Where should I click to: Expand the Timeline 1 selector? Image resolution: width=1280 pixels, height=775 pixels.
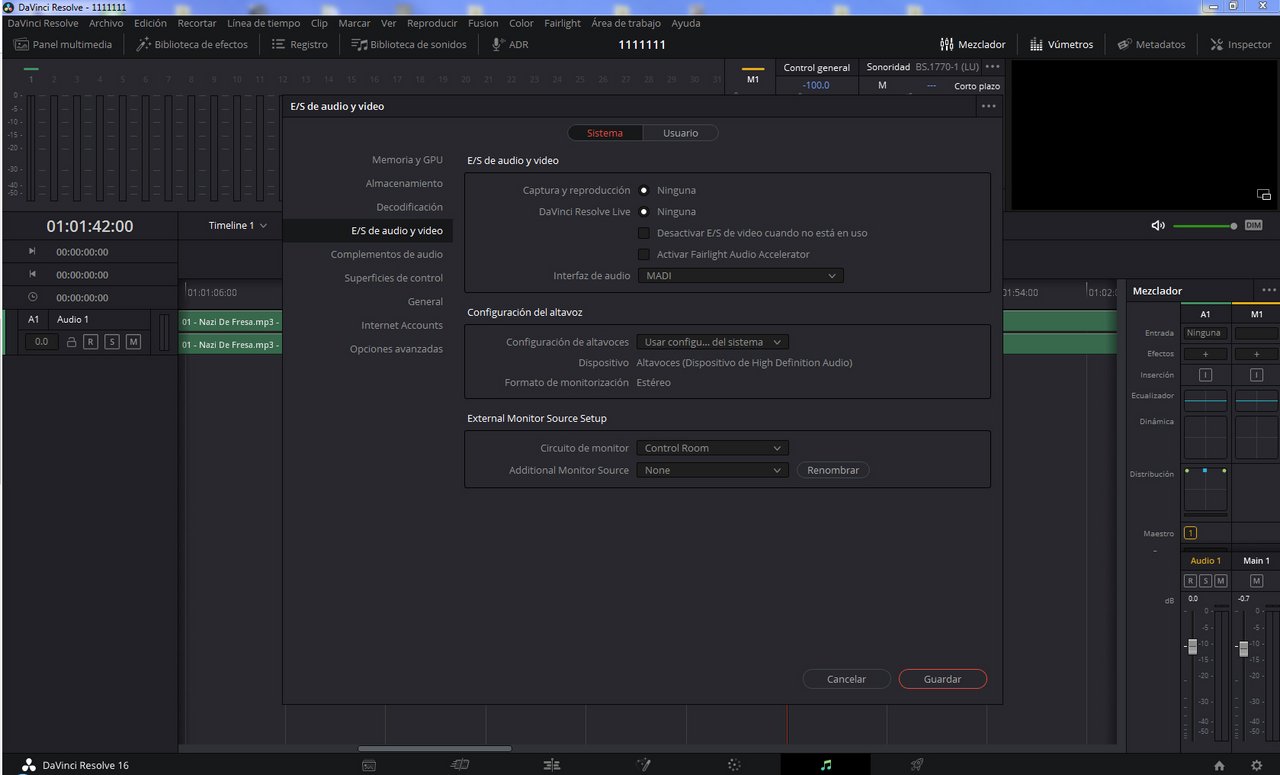[x=238, y=226]
